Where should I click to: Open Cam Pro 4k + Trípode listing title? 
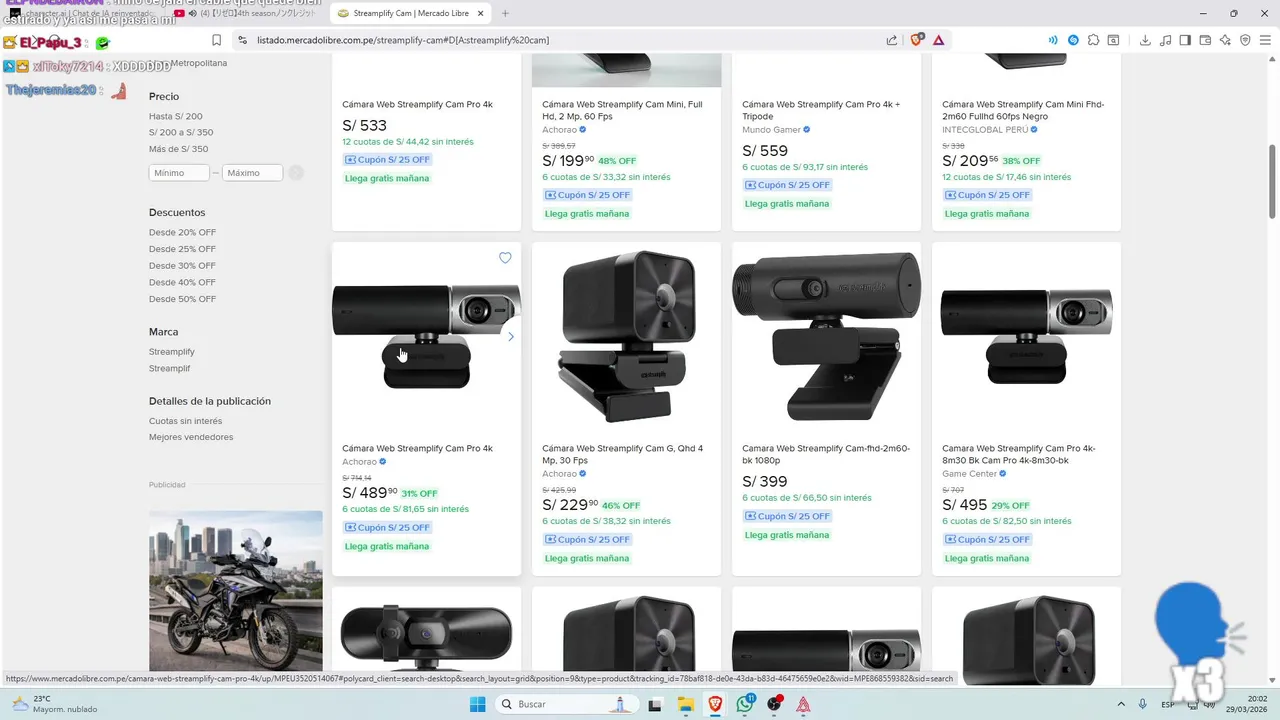tap(821, 110)
